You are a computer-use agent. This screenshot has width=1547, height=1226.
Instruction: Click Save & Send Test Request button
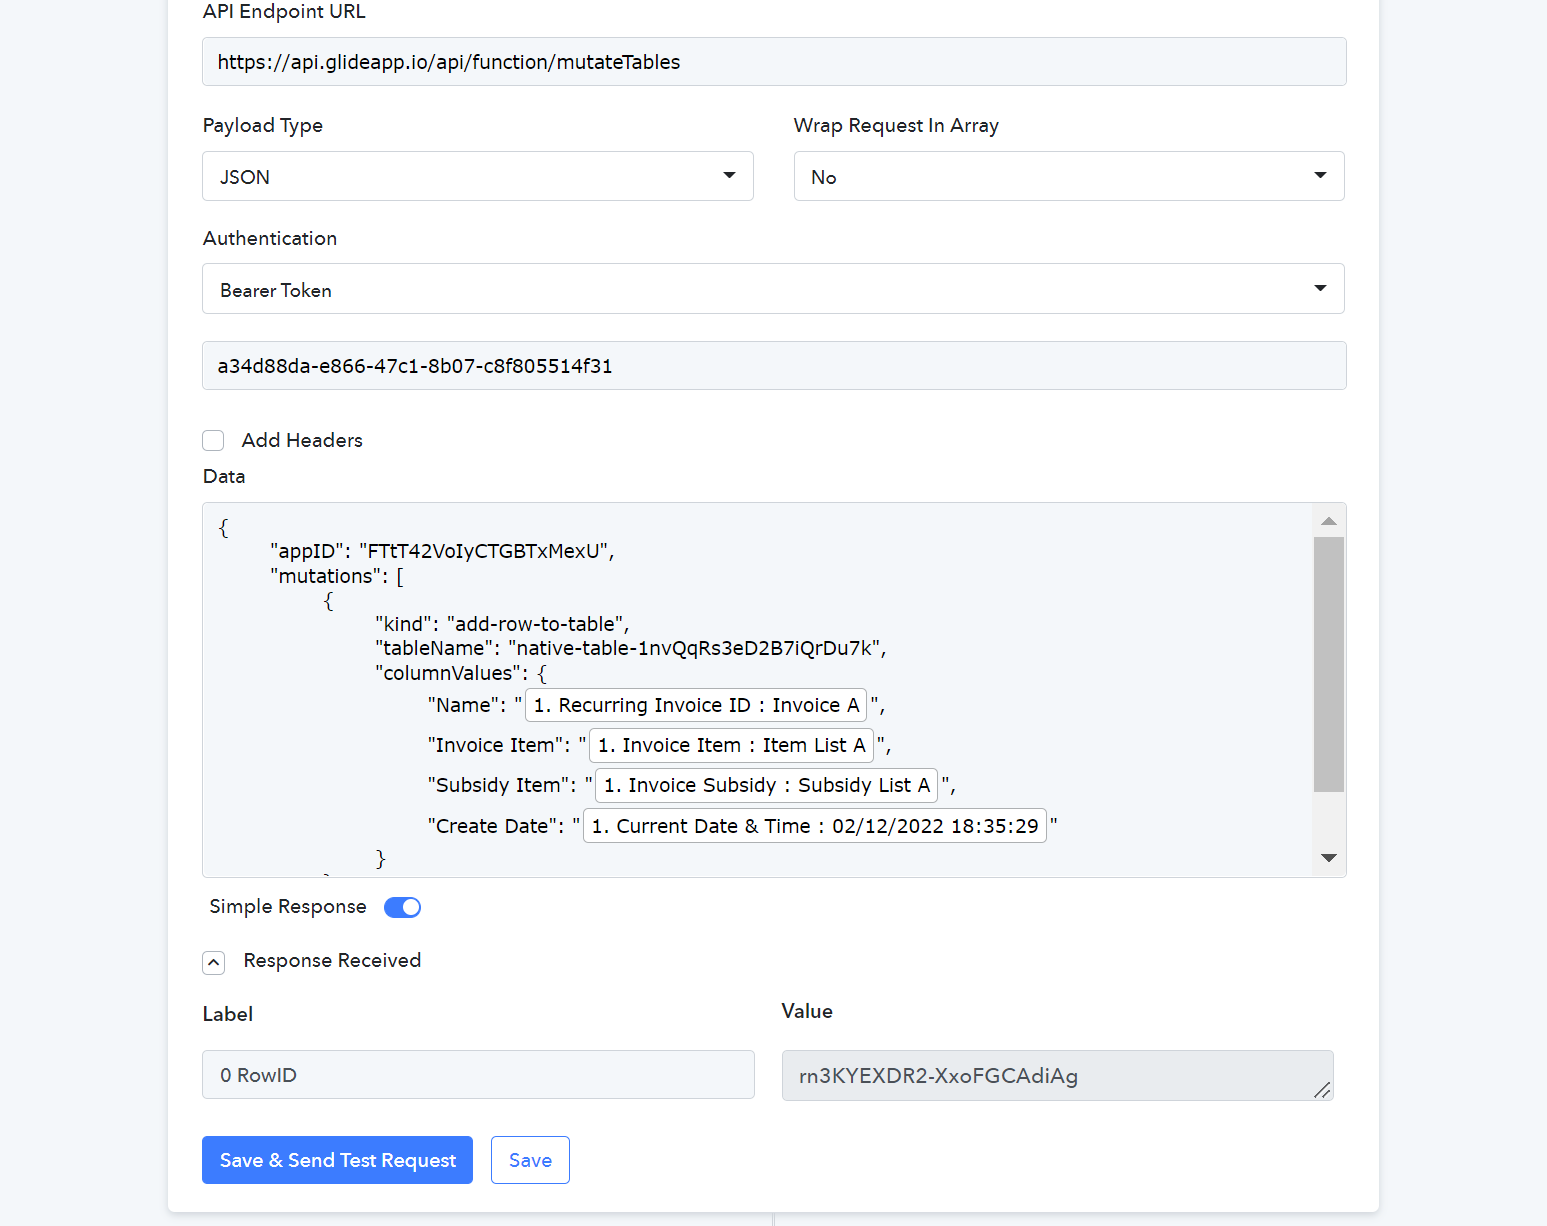[337, 1160]
